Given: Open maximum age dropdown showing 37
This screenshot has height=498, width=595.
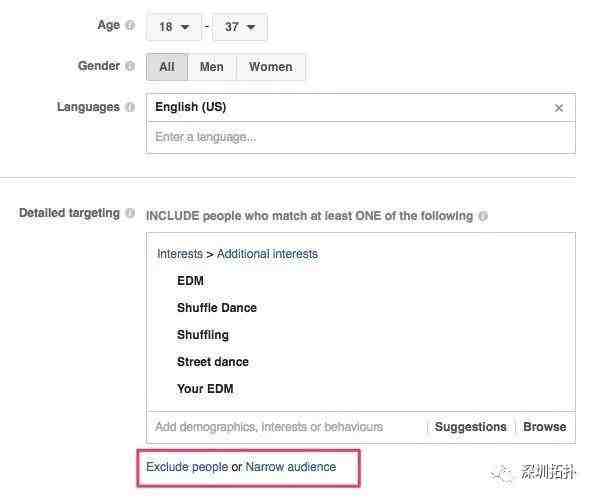Looking at the screenshot, I should coord(240,27).
